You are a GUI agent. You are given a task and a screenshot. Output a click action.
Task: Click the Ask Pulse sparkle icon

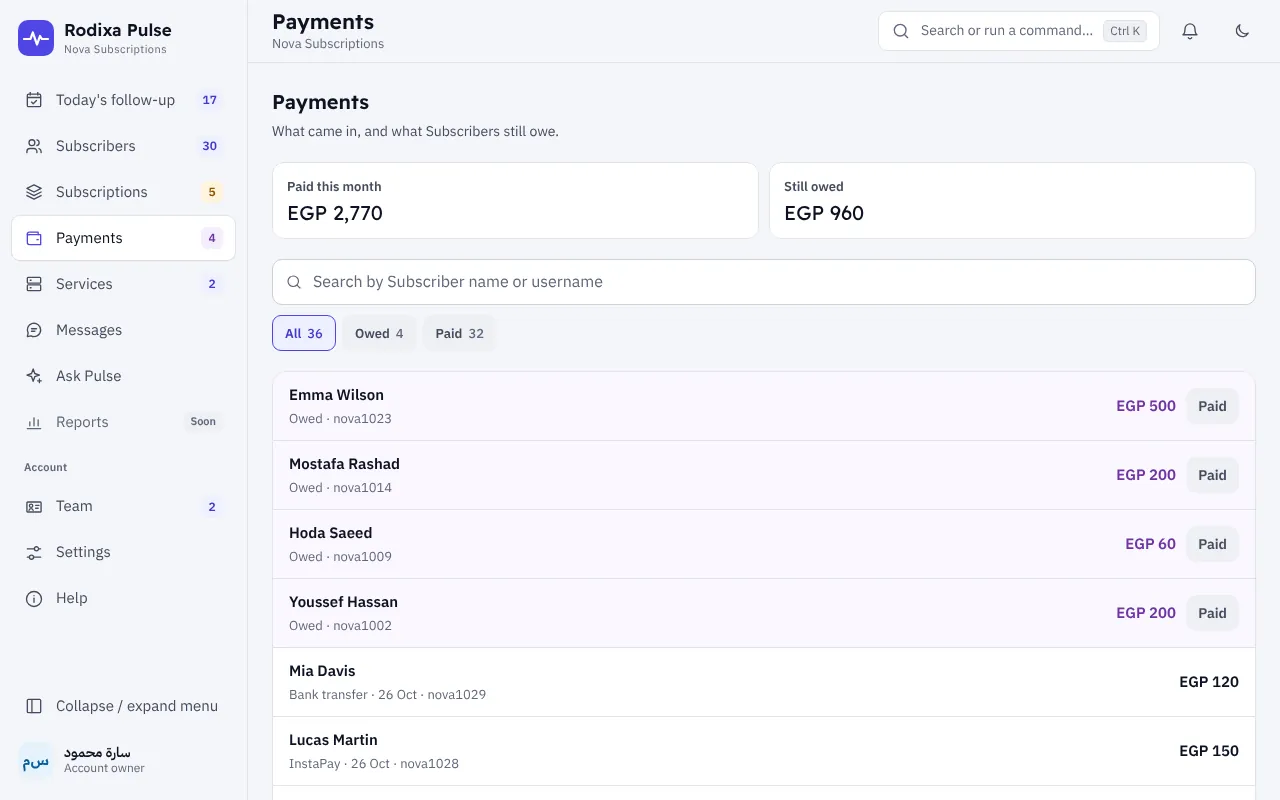click(34, 376)
